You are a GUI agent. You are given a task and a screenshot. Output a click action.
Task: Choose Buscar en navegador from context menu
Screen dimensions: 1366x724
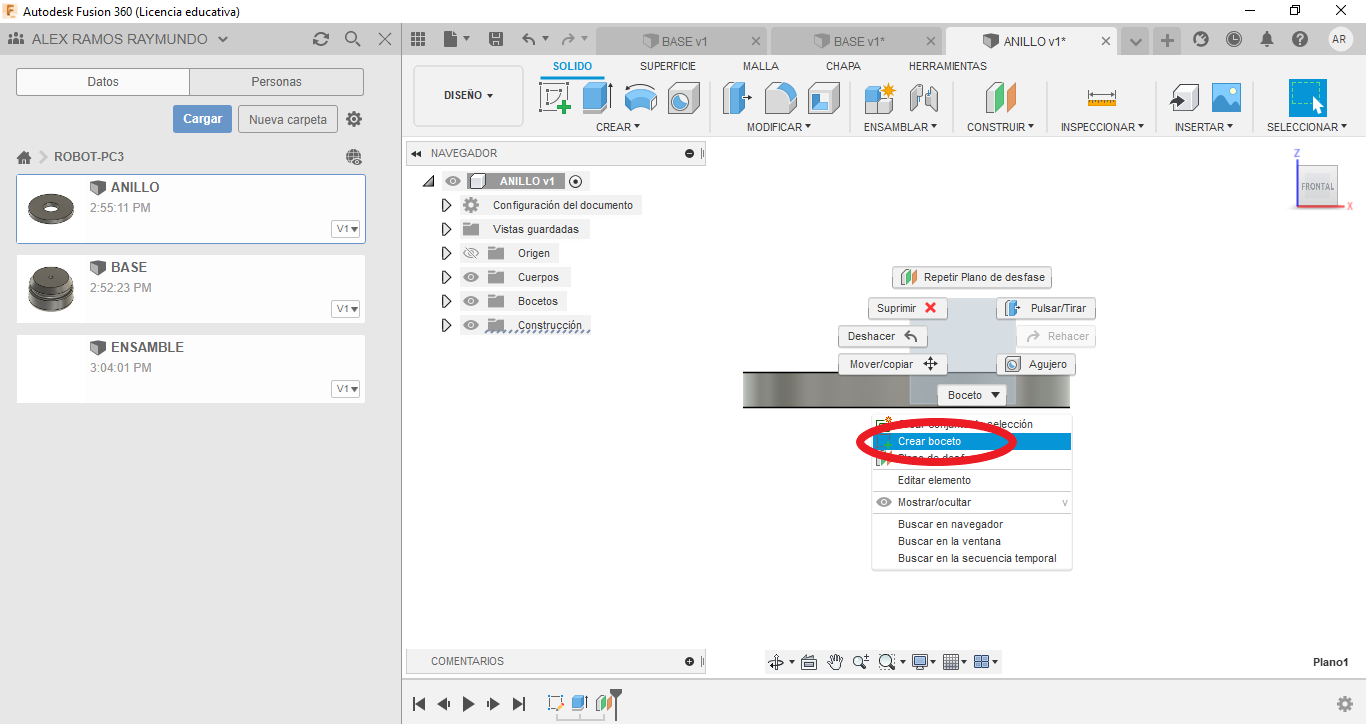[x=971, y=524]
